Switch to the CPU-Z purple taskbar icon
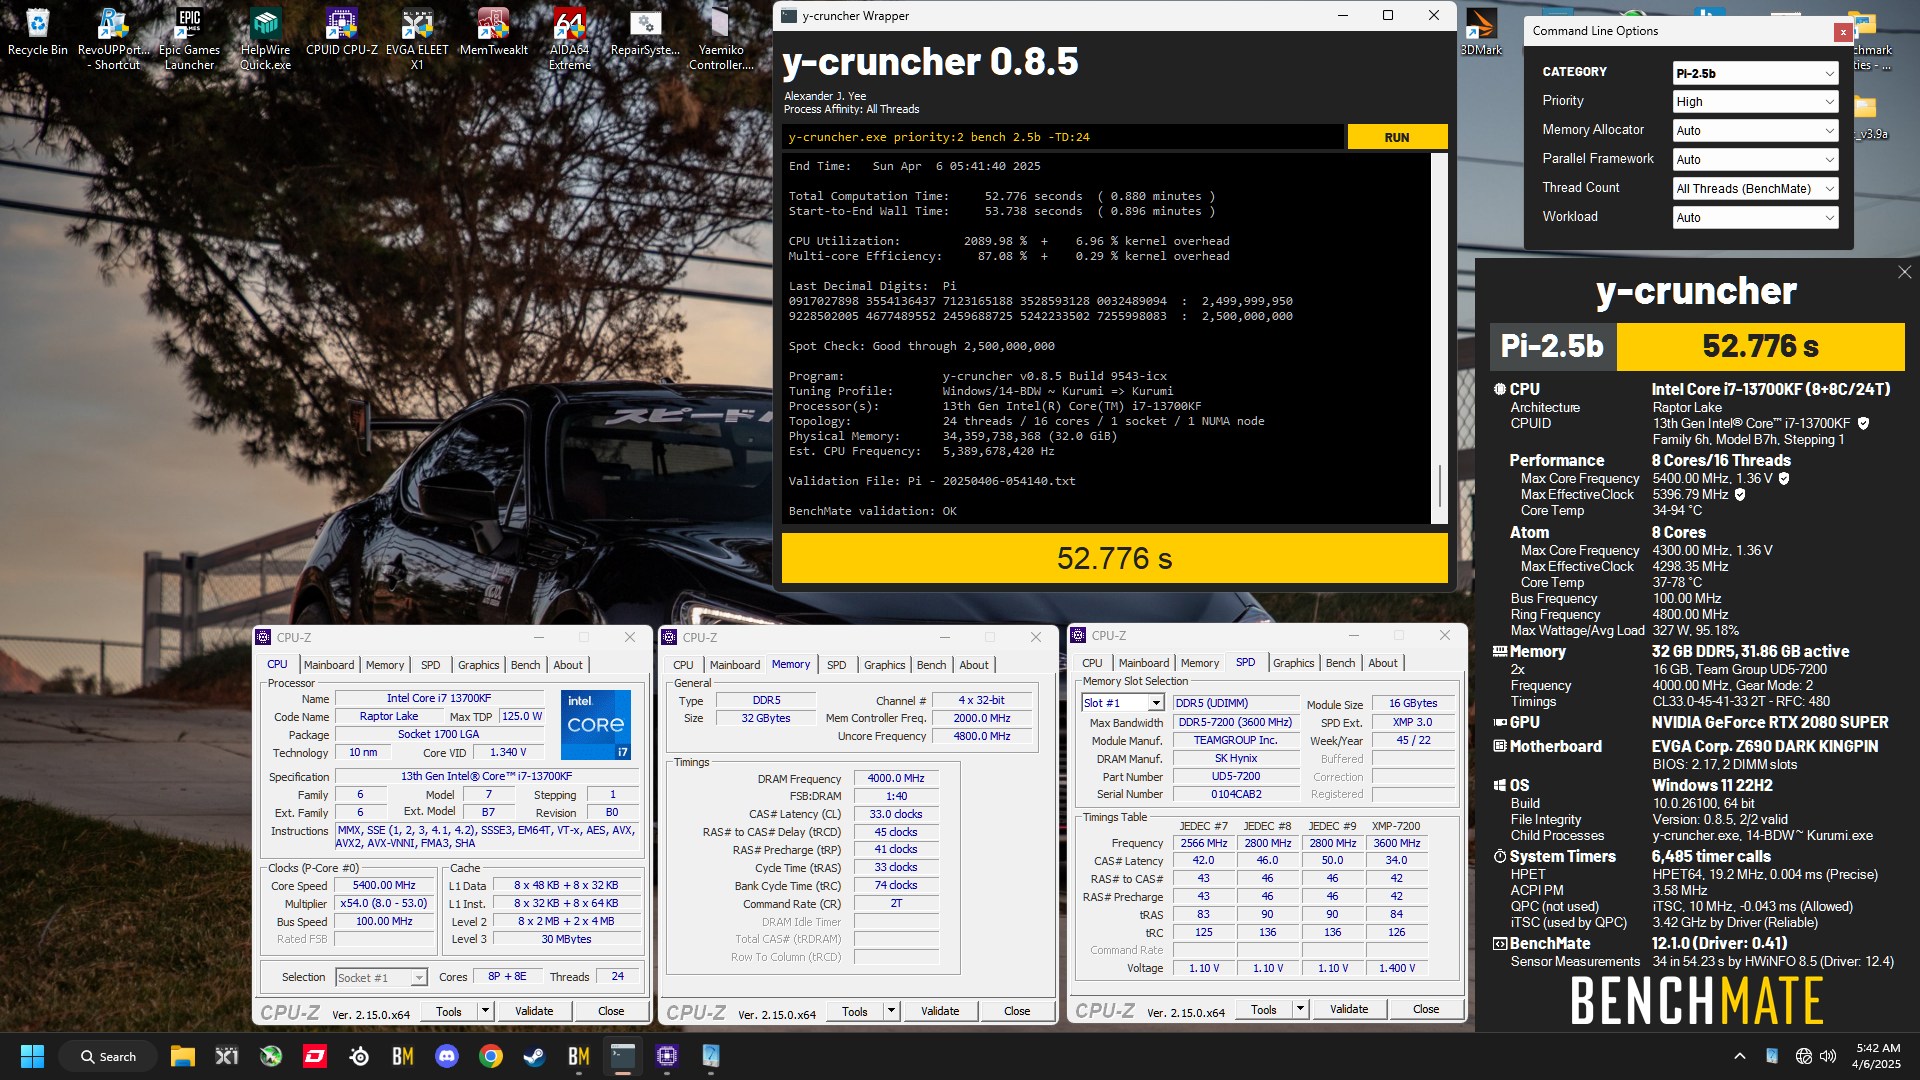1920x1080 pixels. point(667,1056)
